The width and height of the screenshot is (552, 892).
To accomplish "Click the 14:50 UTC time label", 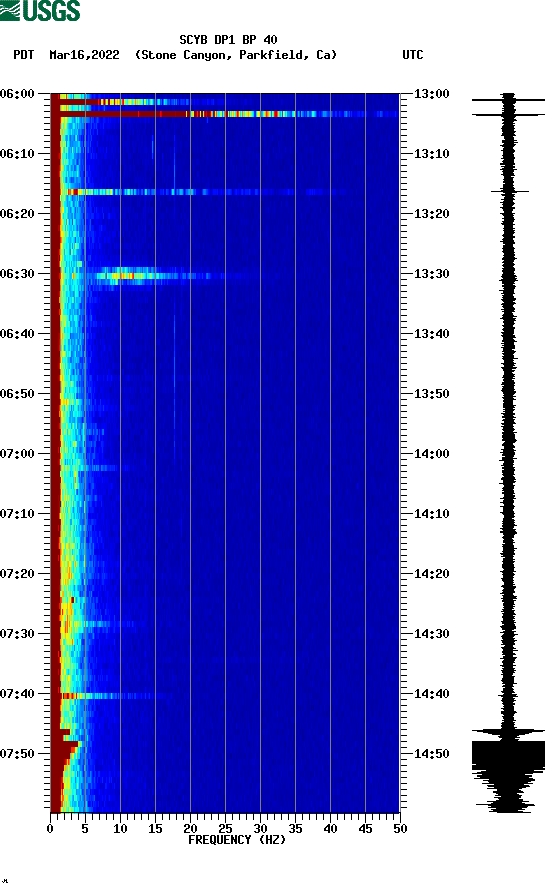I will (x=431, y=754).
